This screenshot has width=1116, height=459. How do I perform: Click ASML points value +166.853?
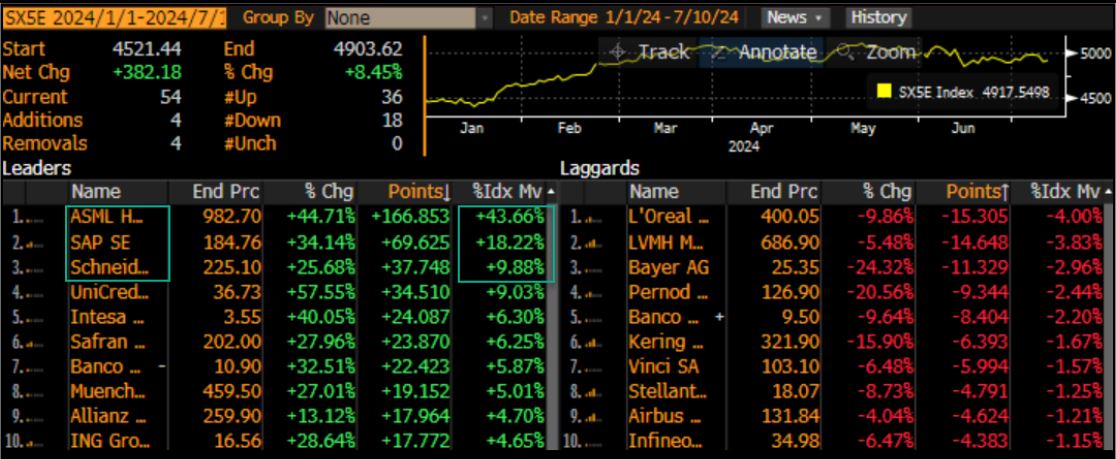click(x=411, y=218)
